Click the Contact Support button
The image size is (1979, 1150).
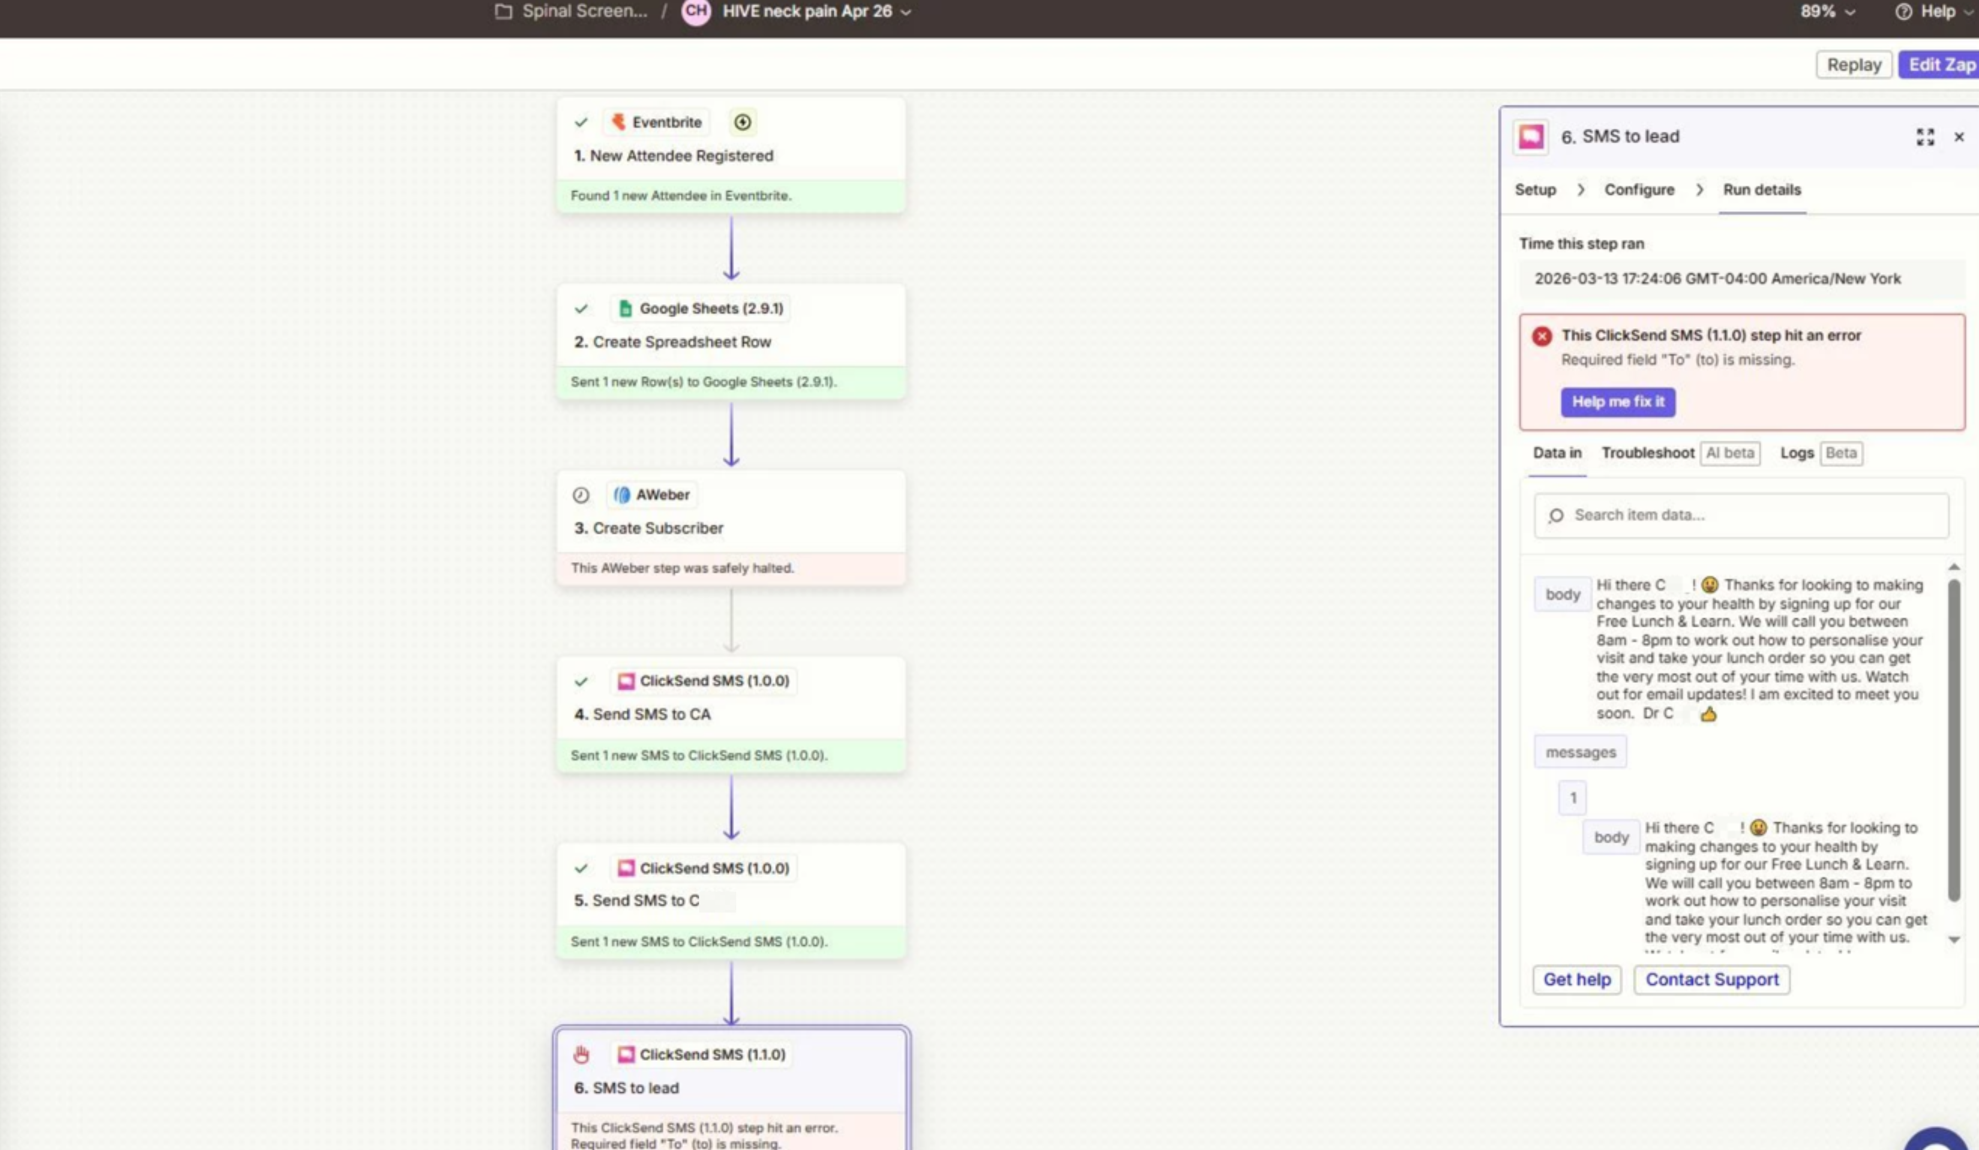point(1711,980)
